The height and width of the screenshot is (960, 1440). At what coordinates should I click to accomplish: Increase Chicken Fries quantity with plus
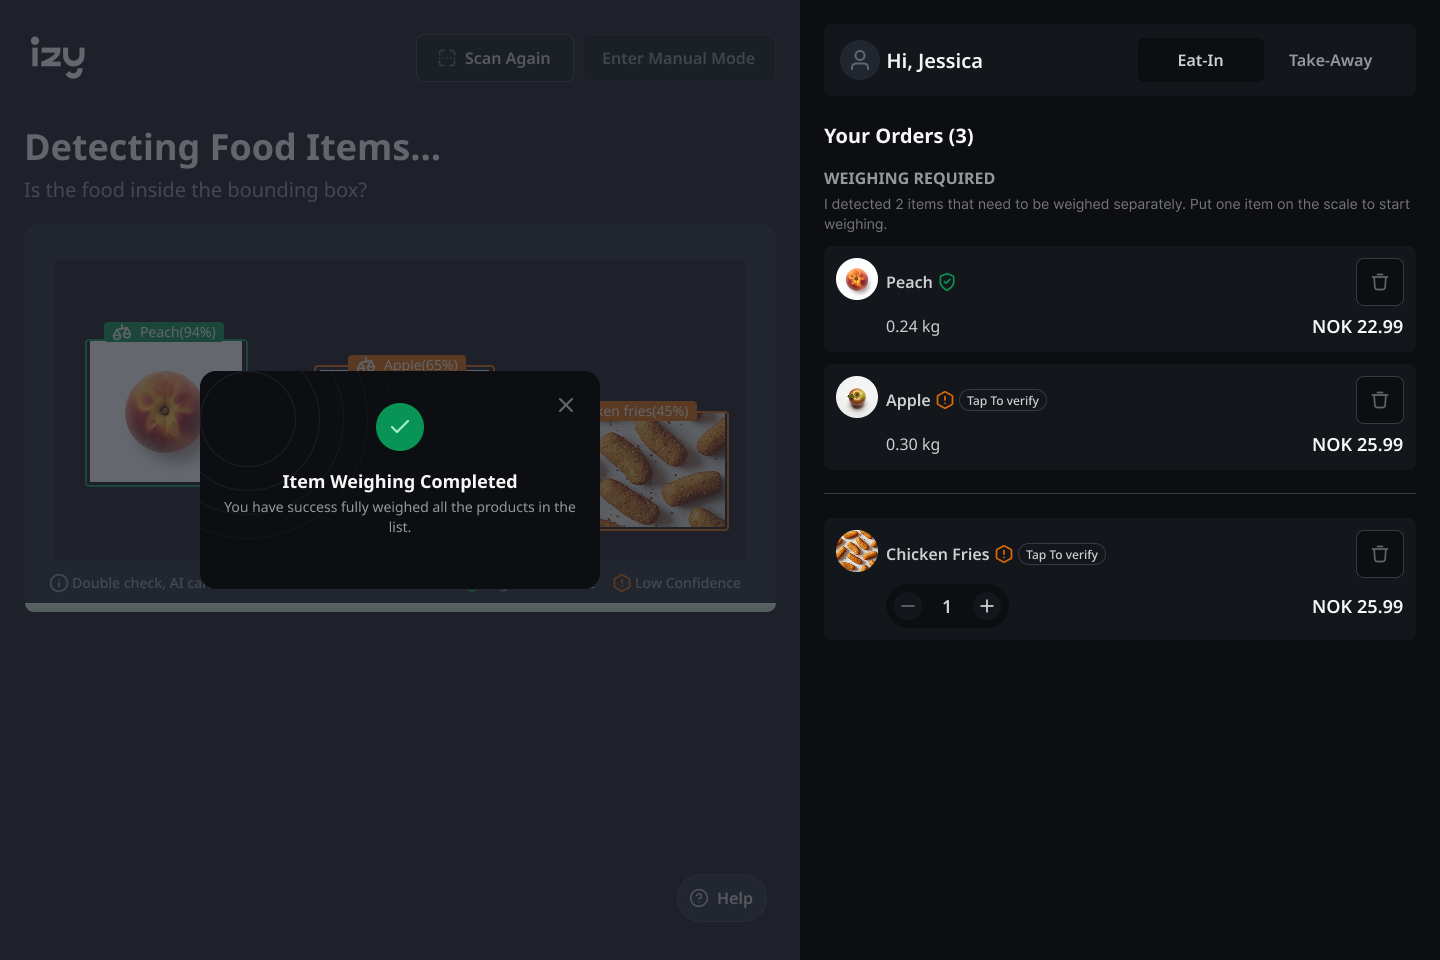click(x=987, y=606)
